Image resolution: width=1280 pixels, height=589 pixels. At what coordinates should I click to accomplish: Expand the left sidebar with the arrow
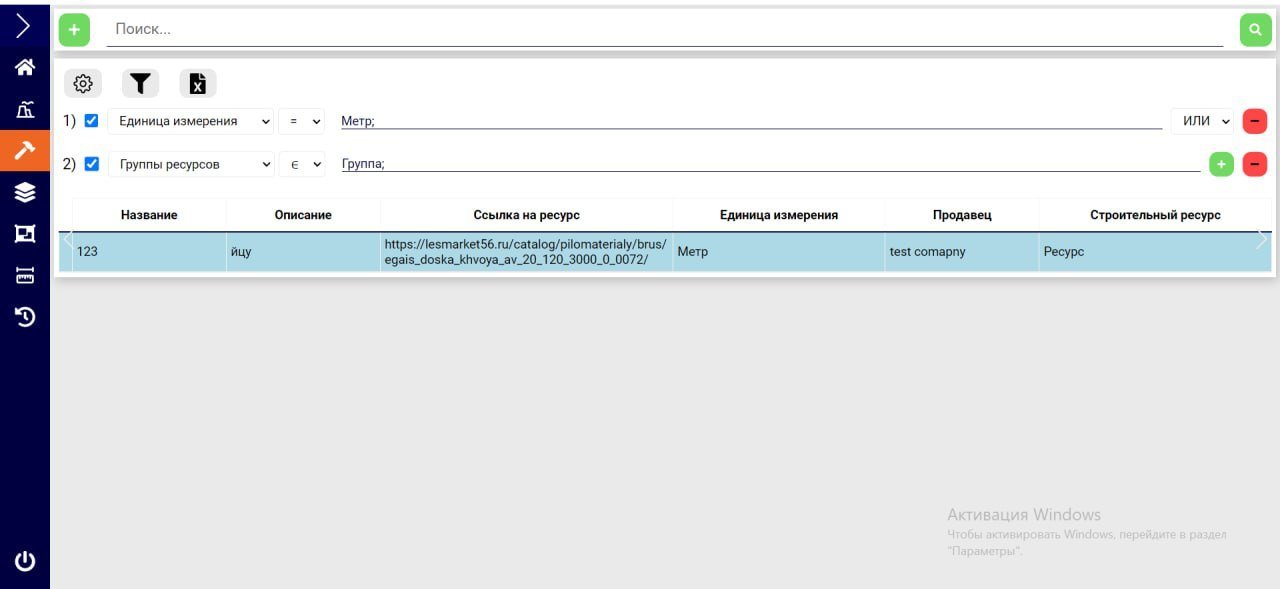24,25
